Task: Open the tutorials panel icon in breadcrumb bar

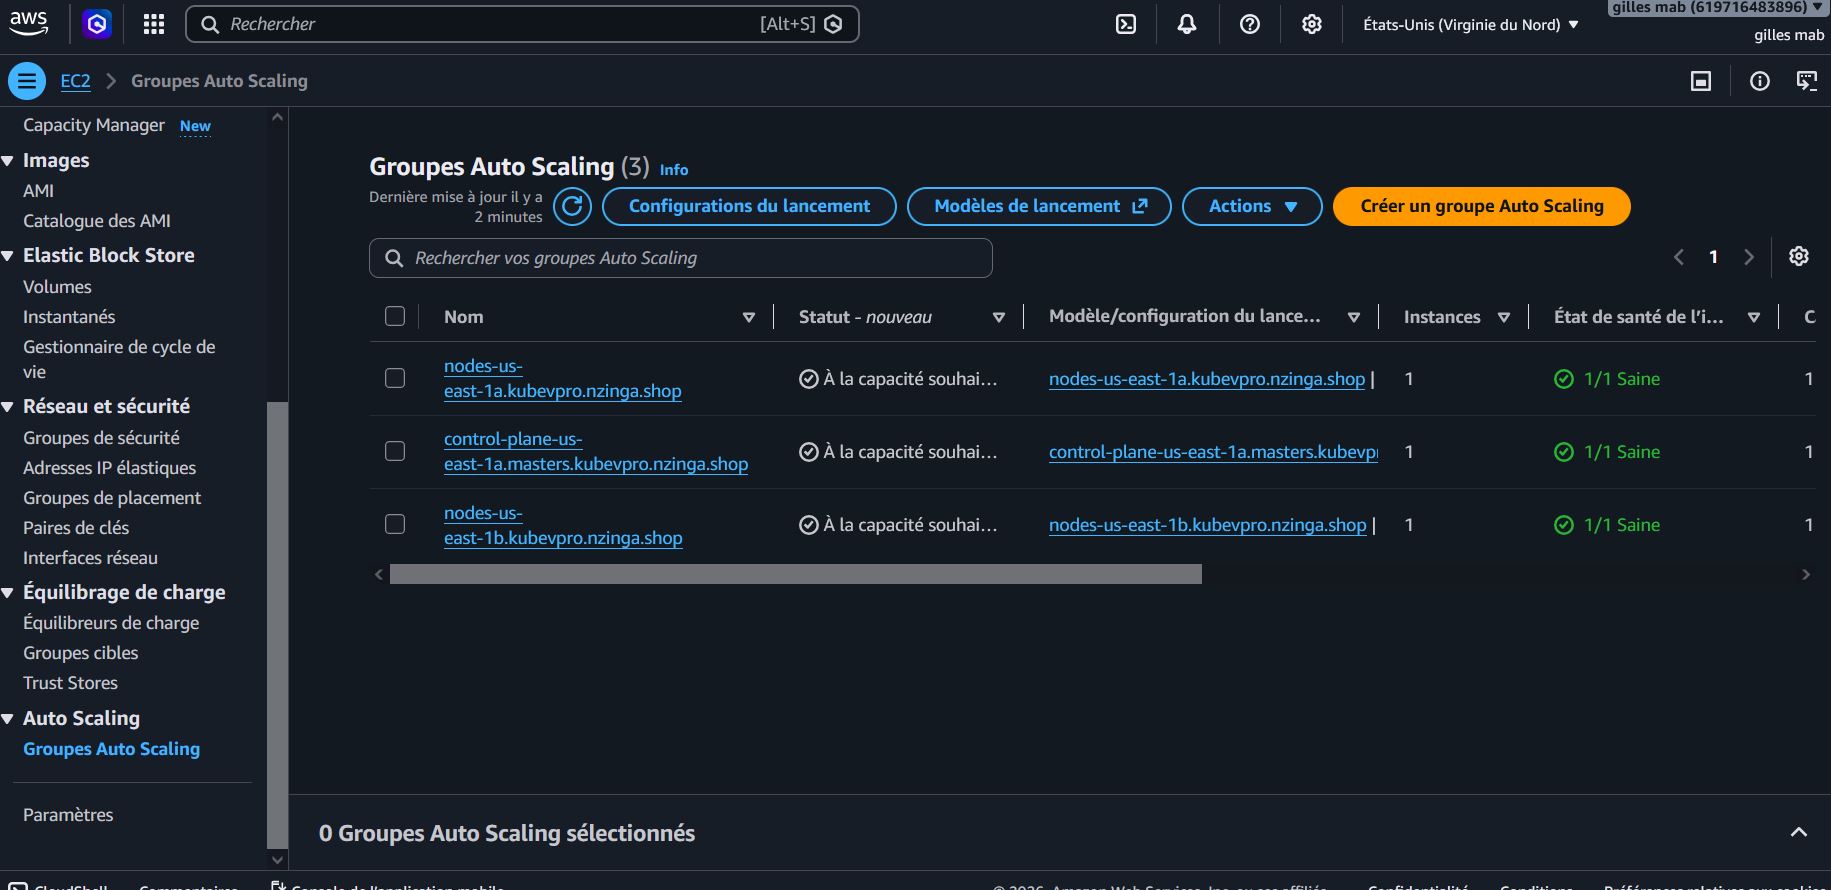Action: tap(1807, 81)
